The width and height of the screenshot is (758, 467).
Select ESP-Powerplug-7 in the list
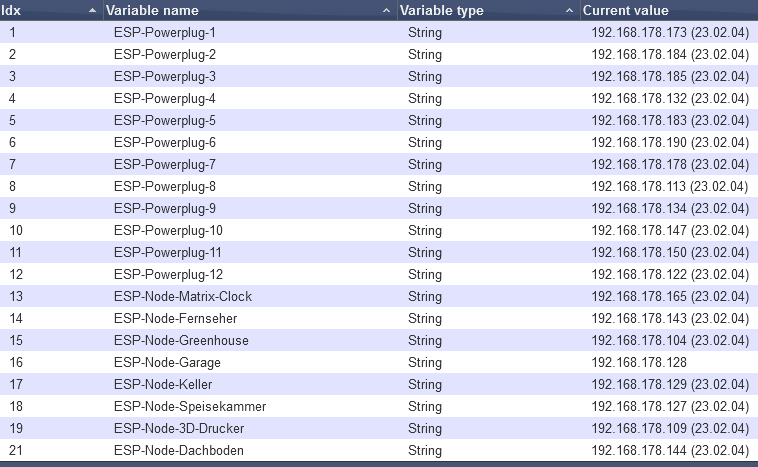pyautogui.click(x=165, y=165)
